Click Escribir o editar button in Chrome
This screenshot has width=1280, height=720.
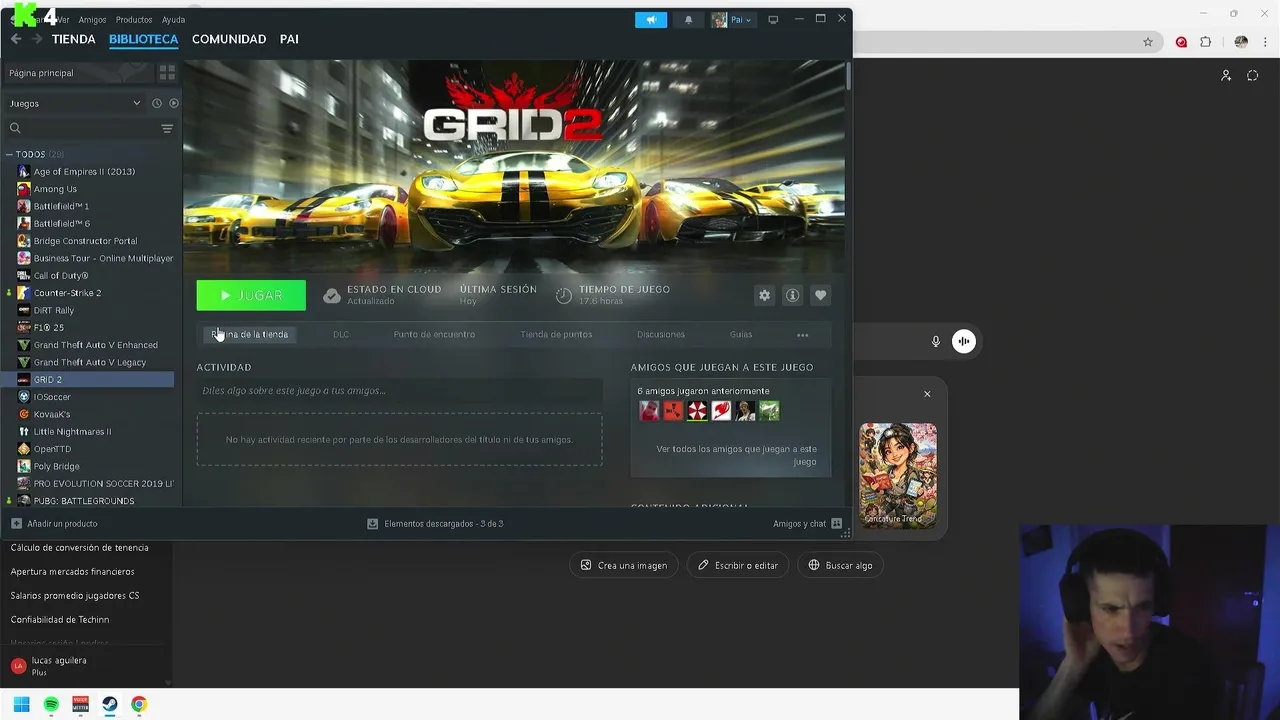[x=738, y=565]
